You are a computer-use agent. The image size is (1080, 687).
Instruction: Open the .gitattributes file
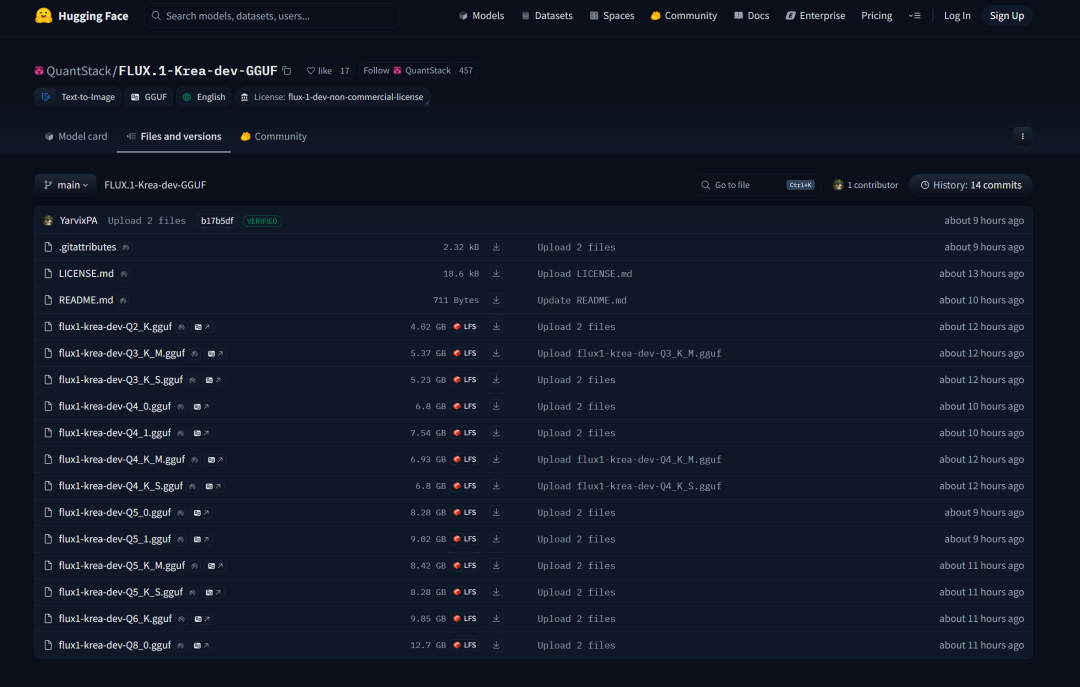click(x=87, y=247)
